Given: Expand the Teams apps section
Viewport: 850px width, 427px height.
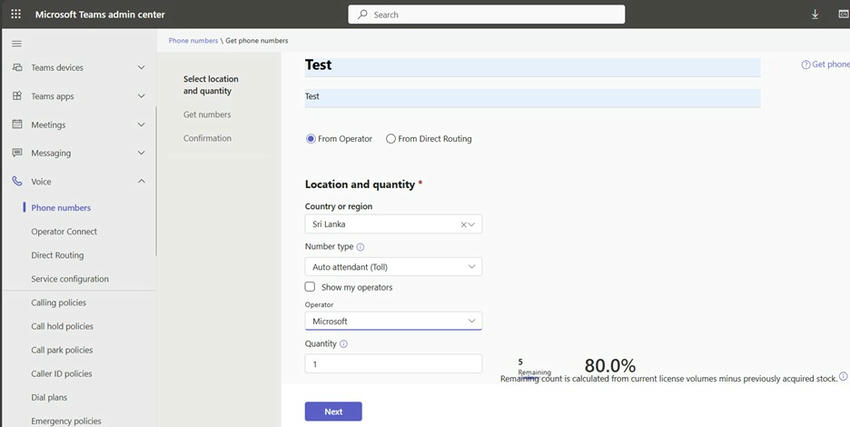Looking at the screenshot, I should point(141,96).
